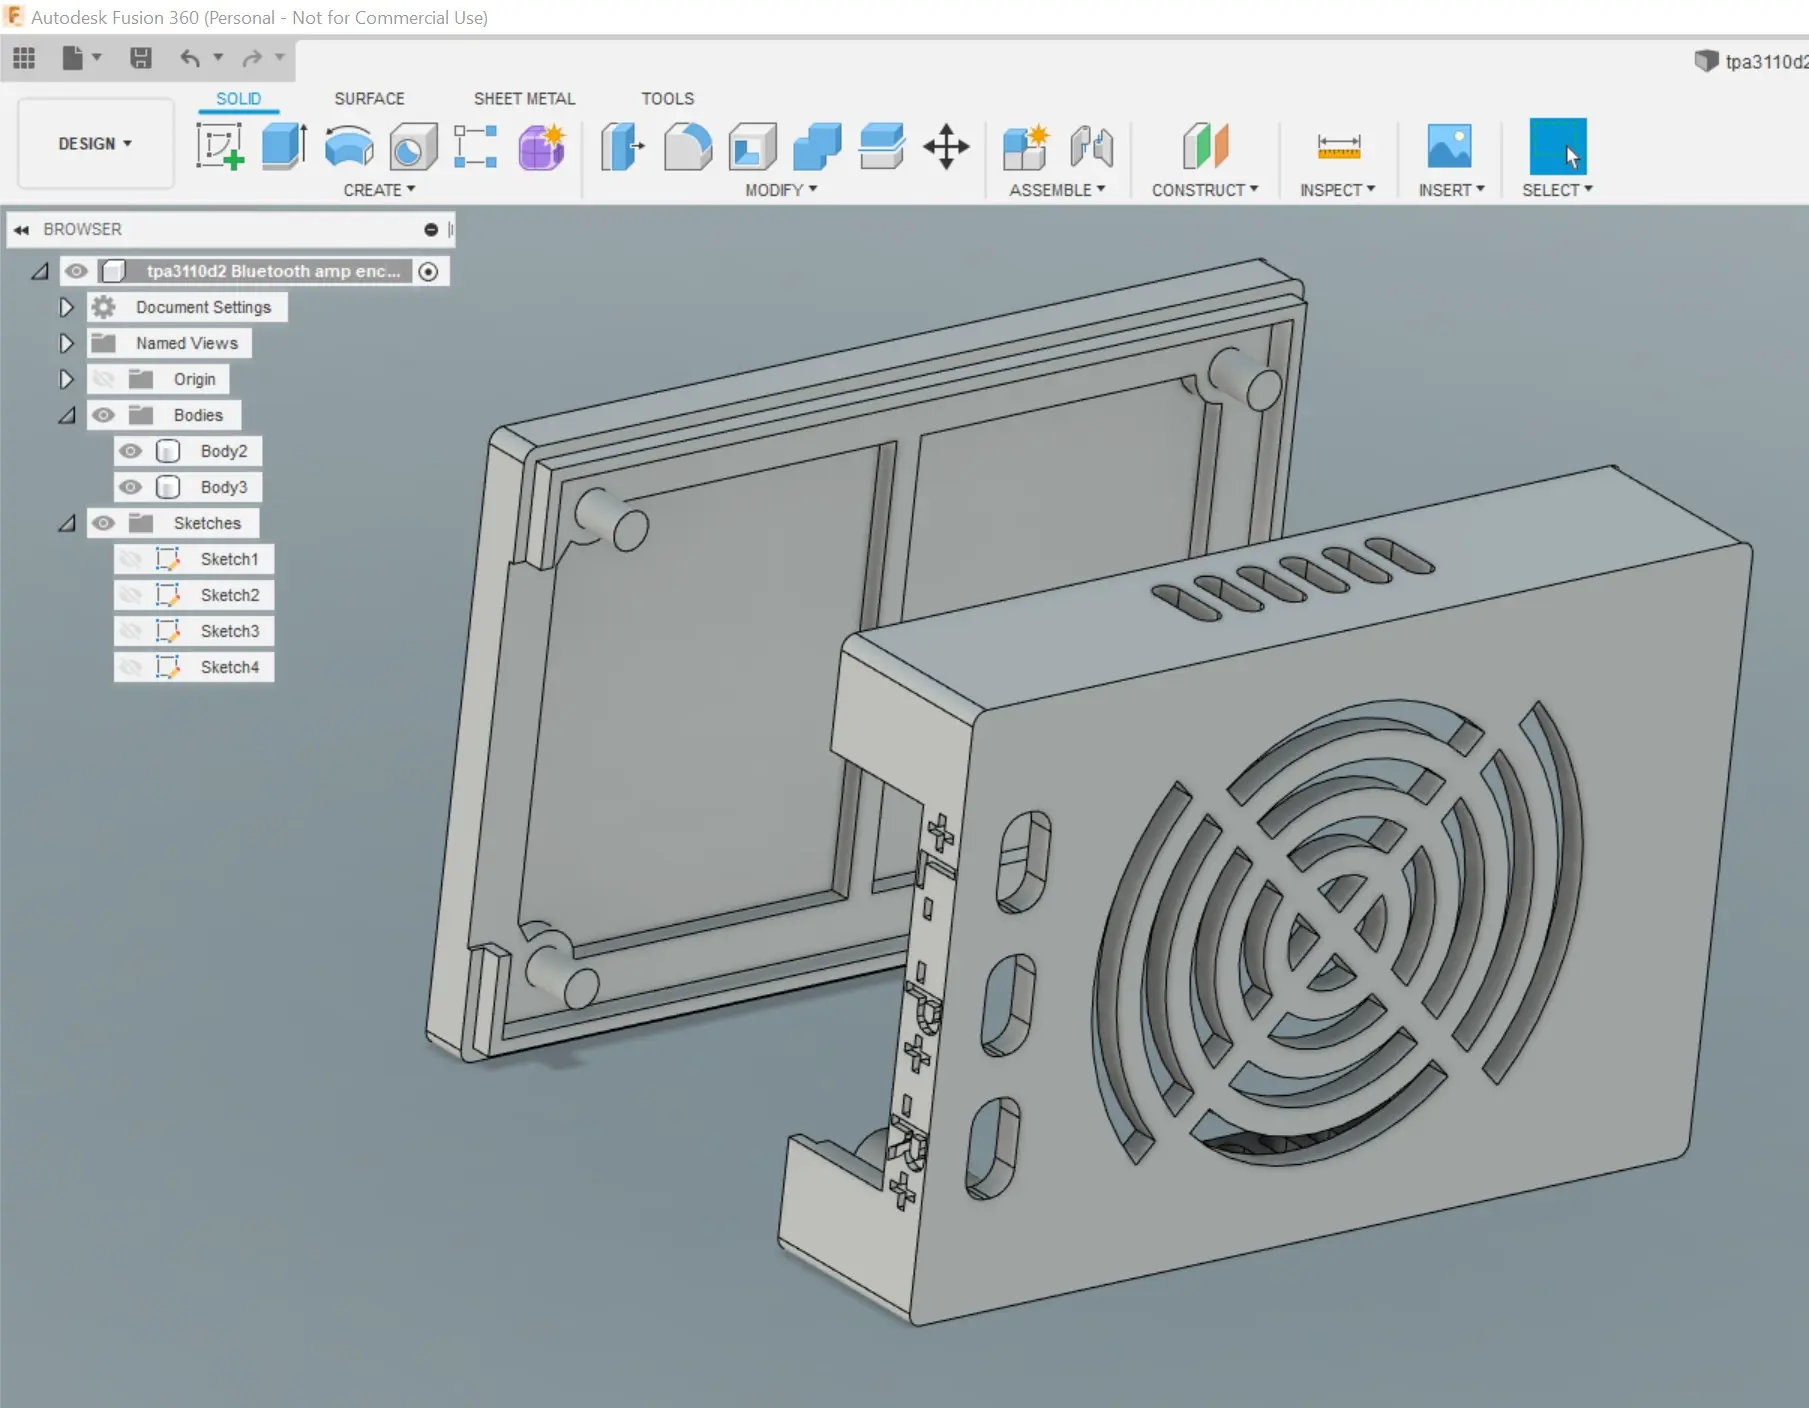Select the Hole tool
This screenshot has width=1809, height=1408.
(x=413, y=146)
